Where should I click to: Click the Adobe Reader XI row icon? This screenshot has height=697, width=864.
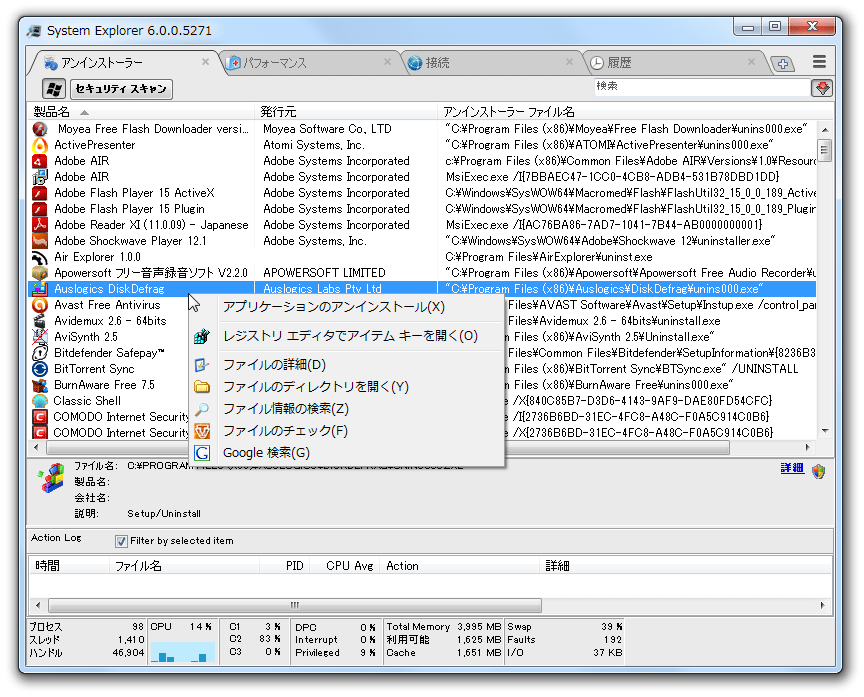40,225
